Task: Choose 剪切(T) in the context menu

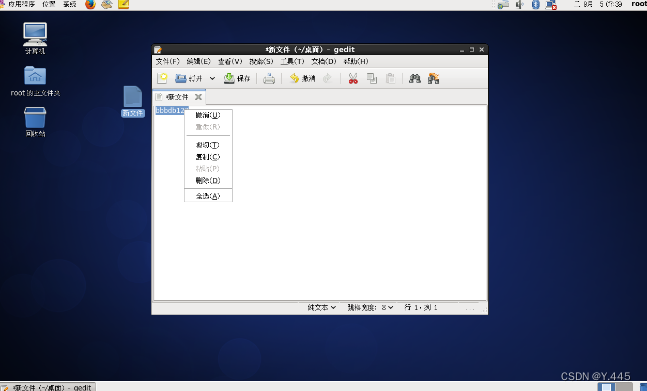Action: tap(208, 145)
